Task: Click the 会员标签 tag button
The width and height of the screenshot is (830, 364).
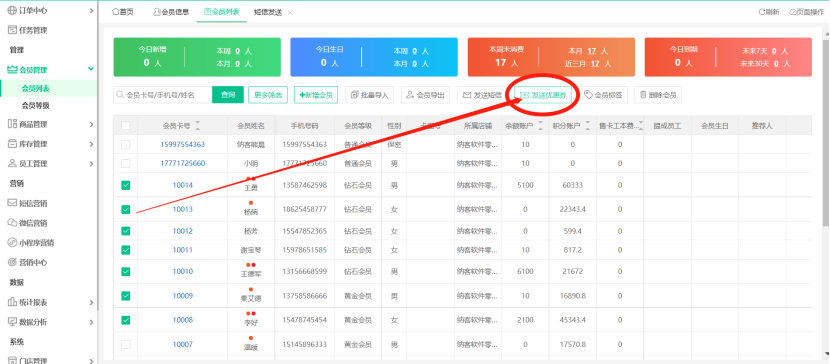Action: (x=603, y=95)
